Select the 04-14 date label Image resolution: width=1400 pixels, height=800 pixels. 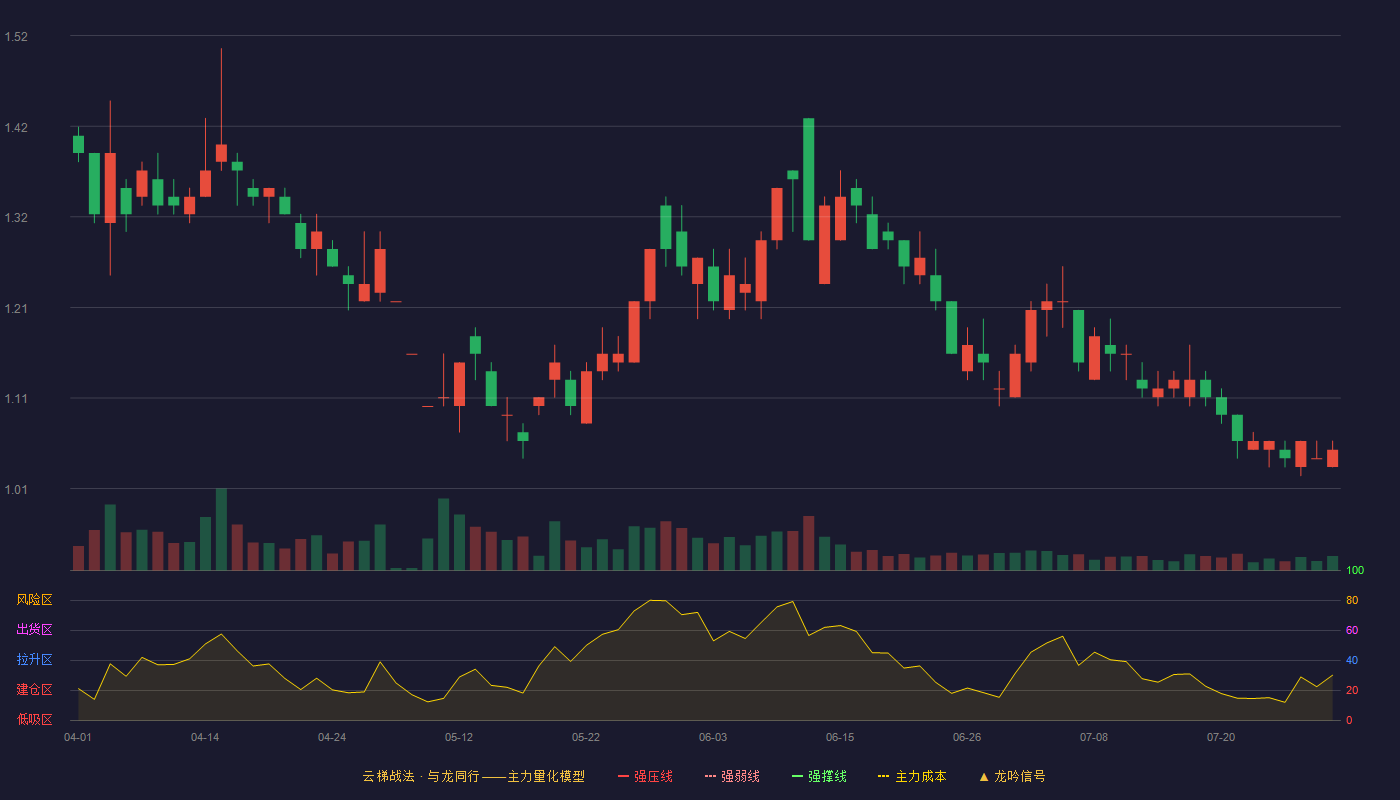coord(205,737)
